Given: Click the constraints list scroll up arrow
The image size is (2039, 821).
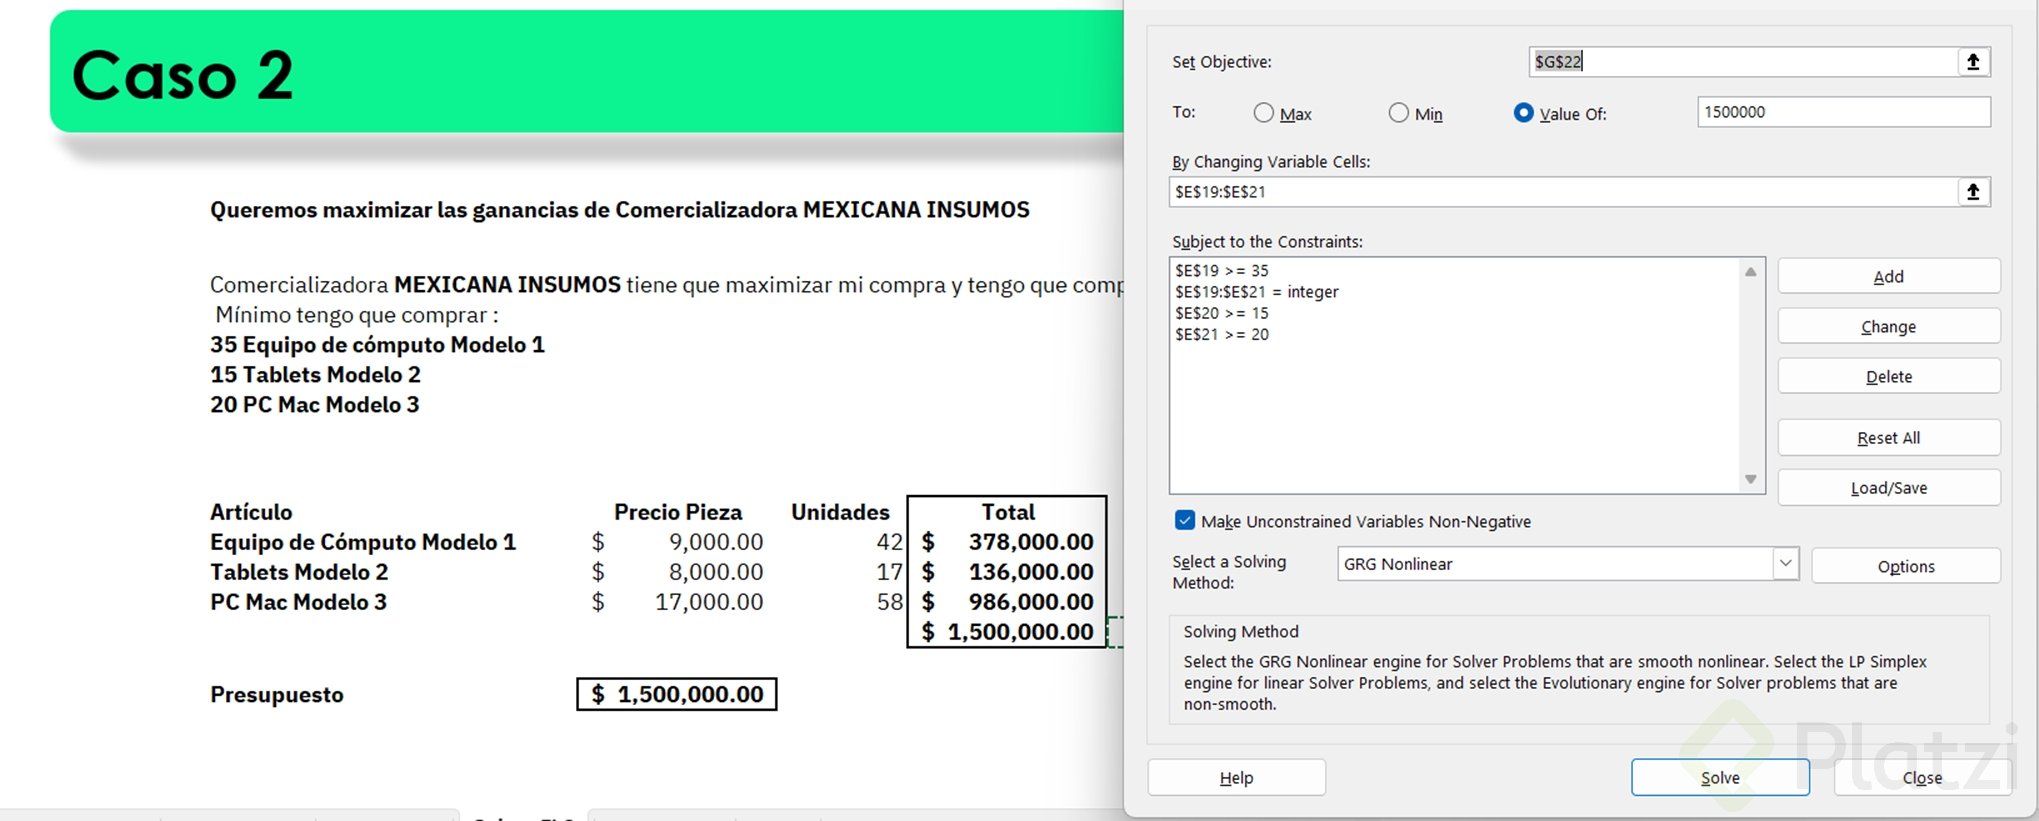Looking at the screenshot, I should click(x=1750, y=272).
